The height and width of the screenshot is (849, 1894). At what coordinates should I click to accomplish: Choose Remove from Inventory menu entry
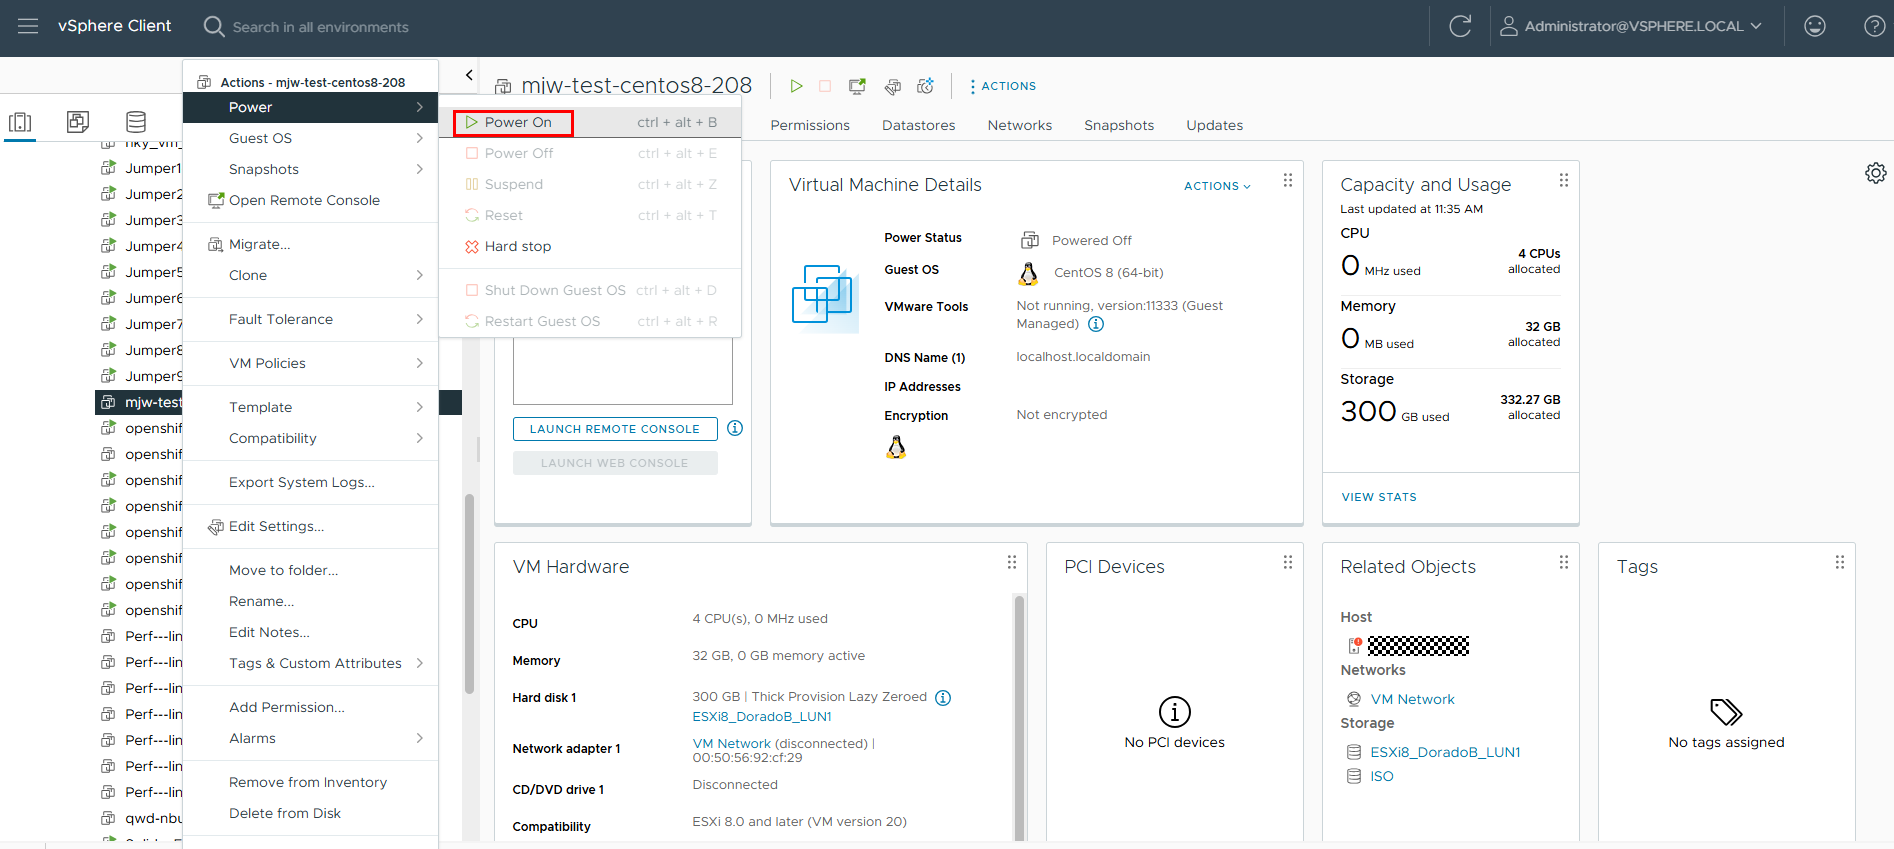pos(310,782)
